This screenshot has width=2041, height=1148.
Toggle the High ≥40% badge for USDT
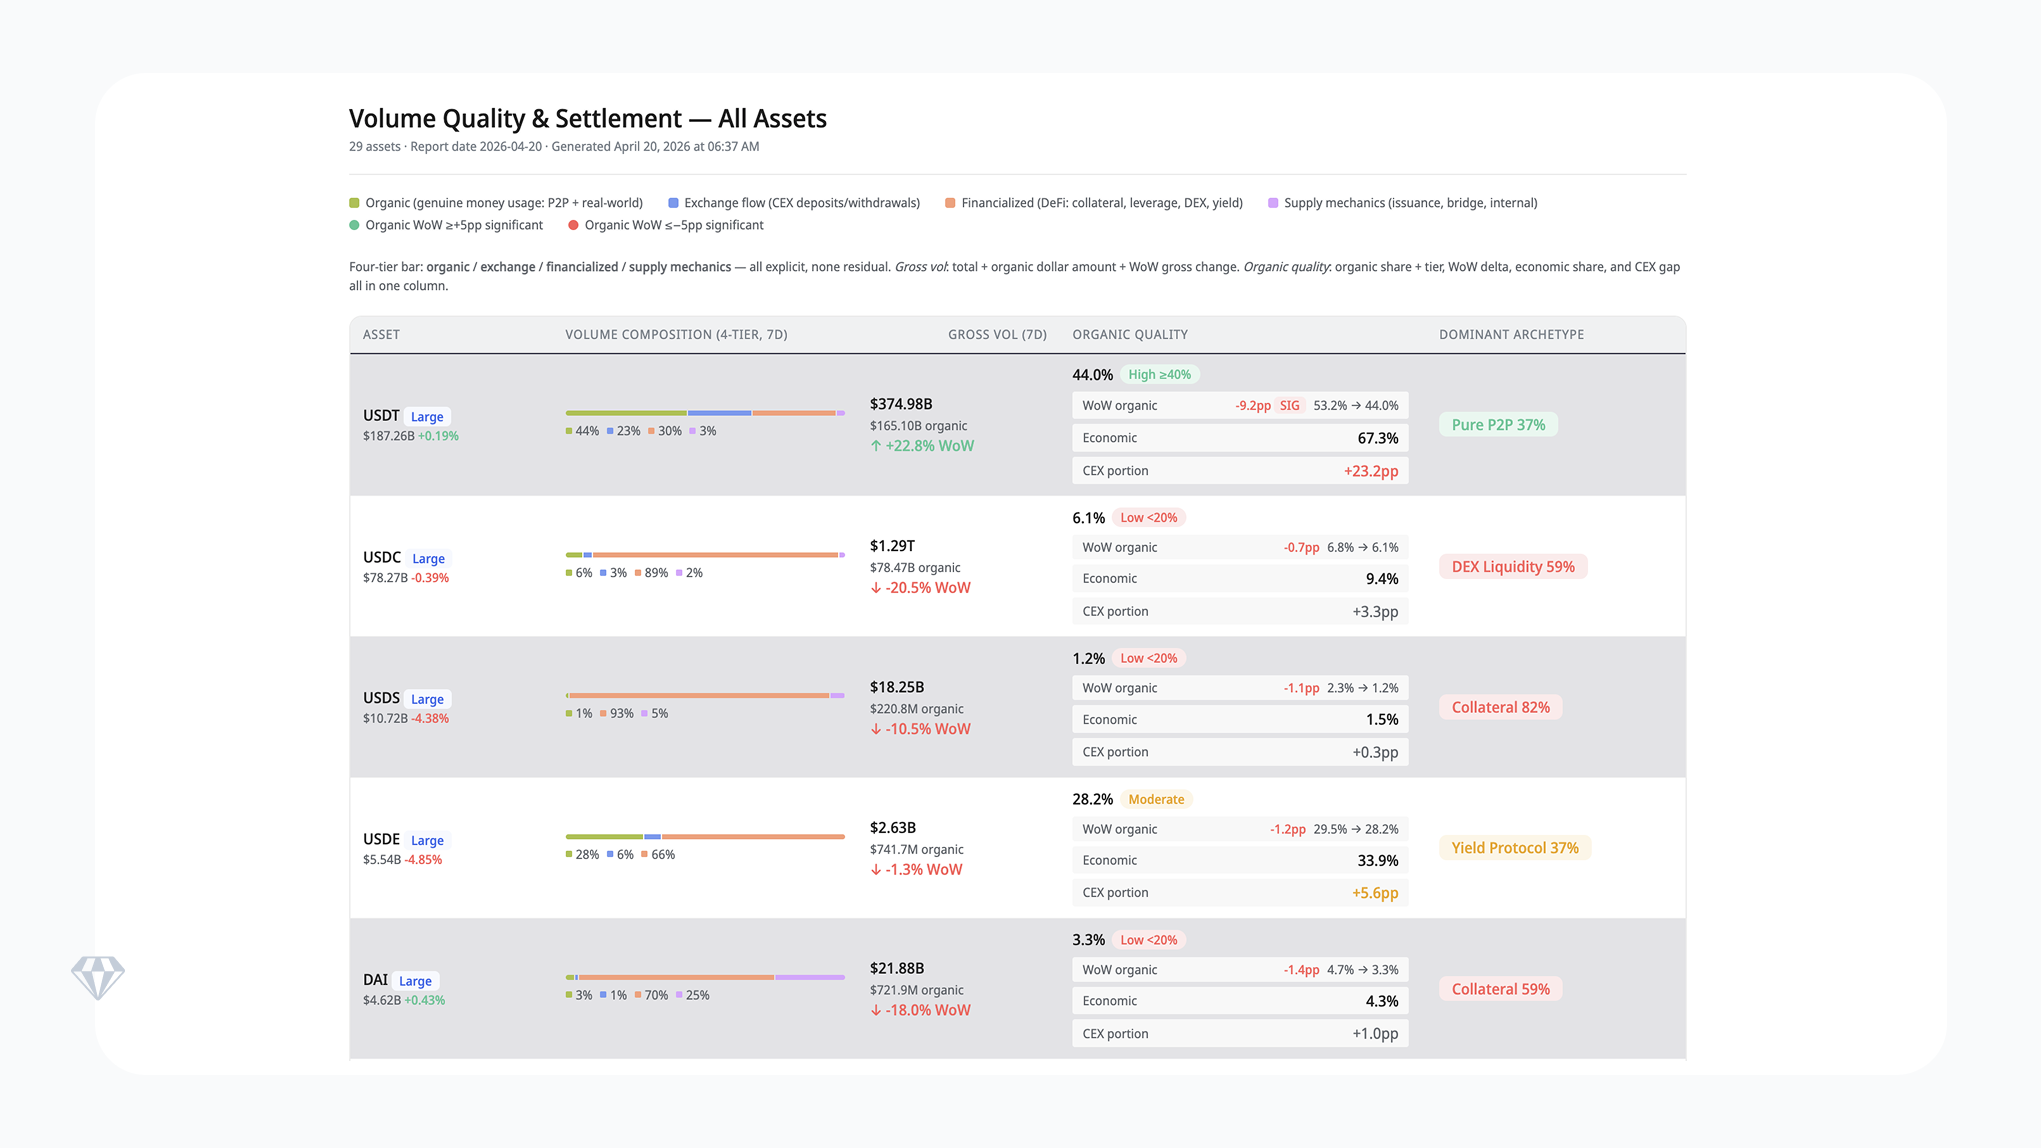(x=1159, y=374)
